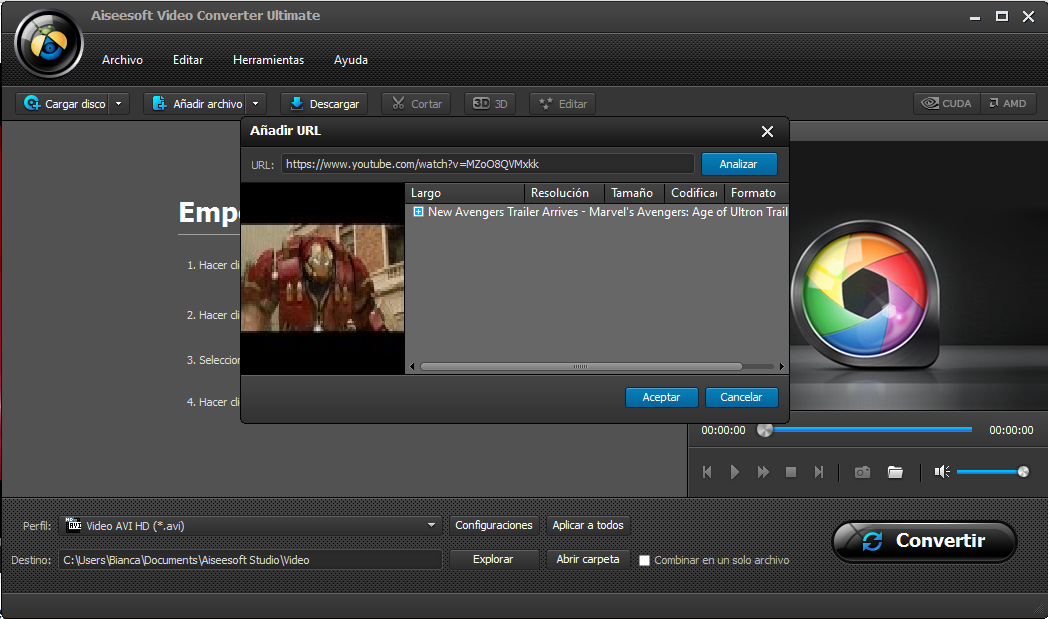The height and width of the screenshot is (619, 1048).
Task: Open the Archivo menu
Action: click(122, 59)
